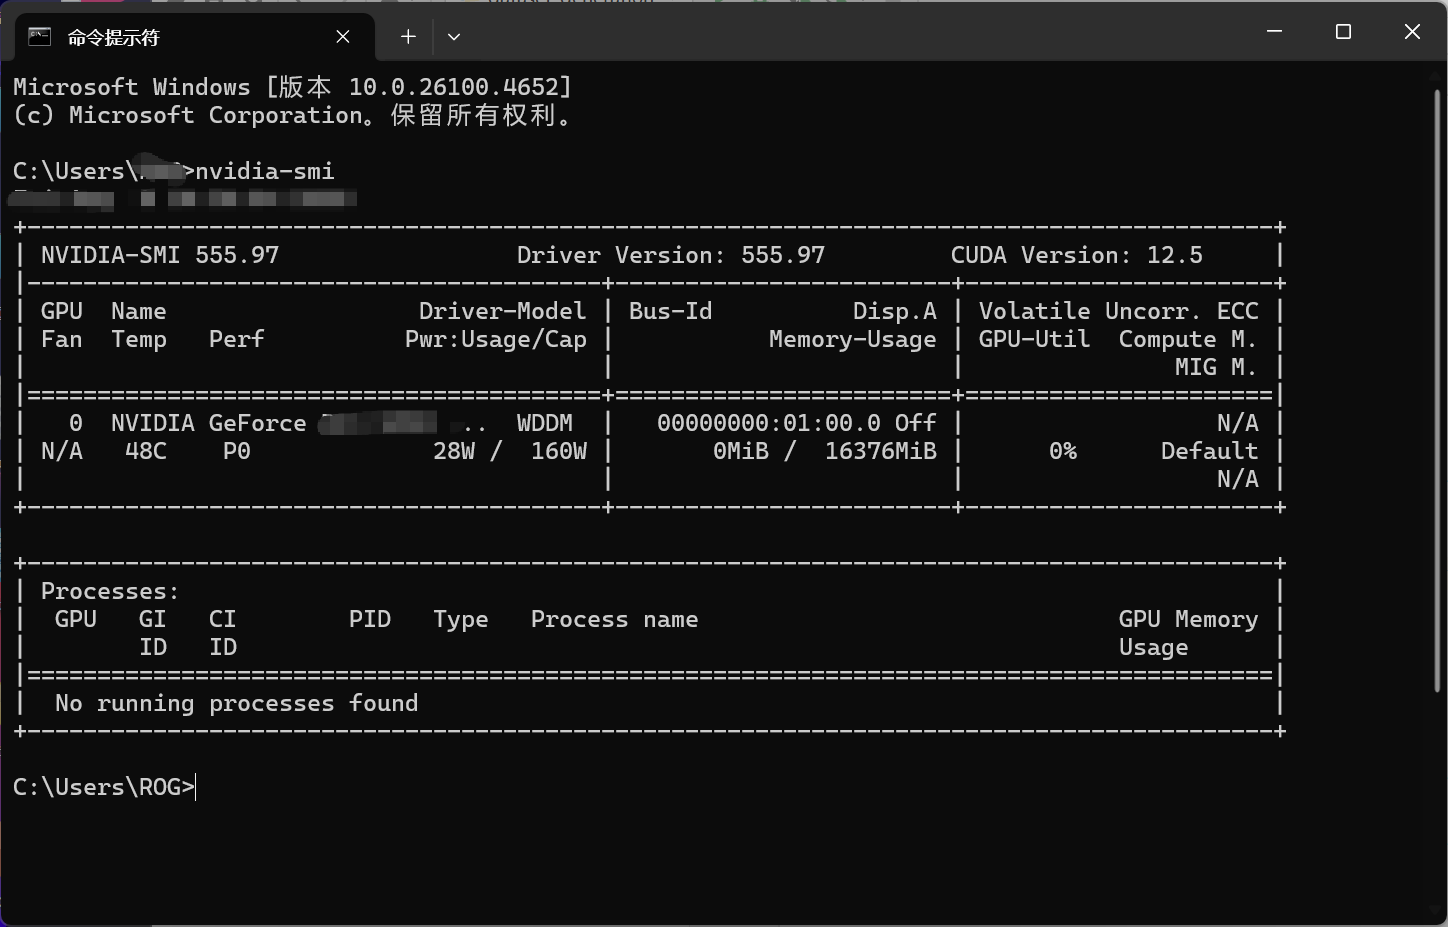Maximize the terminal window
This screenshot has width=1448, height=927.
click(x=1343, y=32)
